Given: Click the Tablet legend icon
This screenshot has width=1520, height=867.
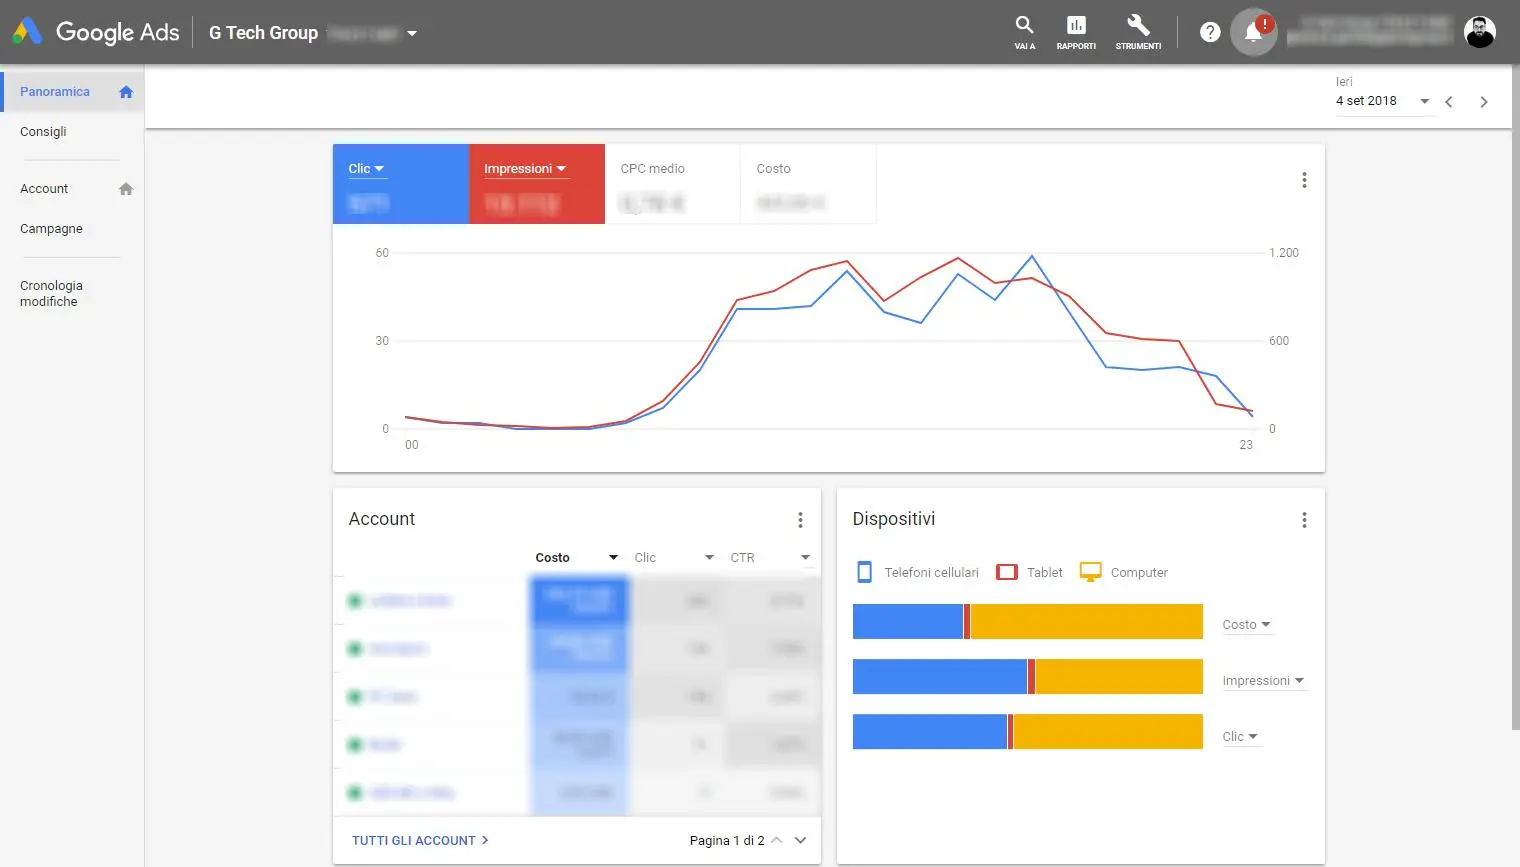Looking at the screenshot, I should pyautogui.click(x=1007, y=572).
